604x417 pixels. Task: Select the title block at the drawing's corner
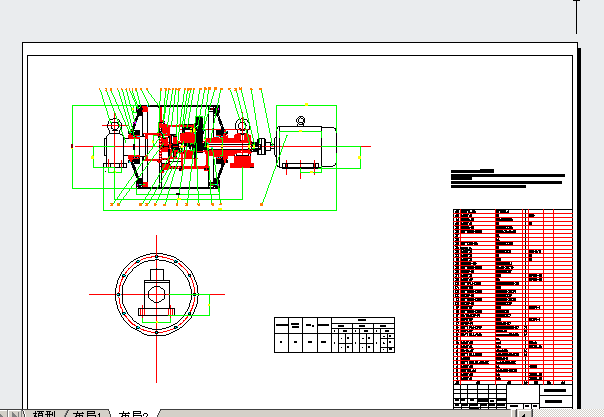click(x=513, y=396)
